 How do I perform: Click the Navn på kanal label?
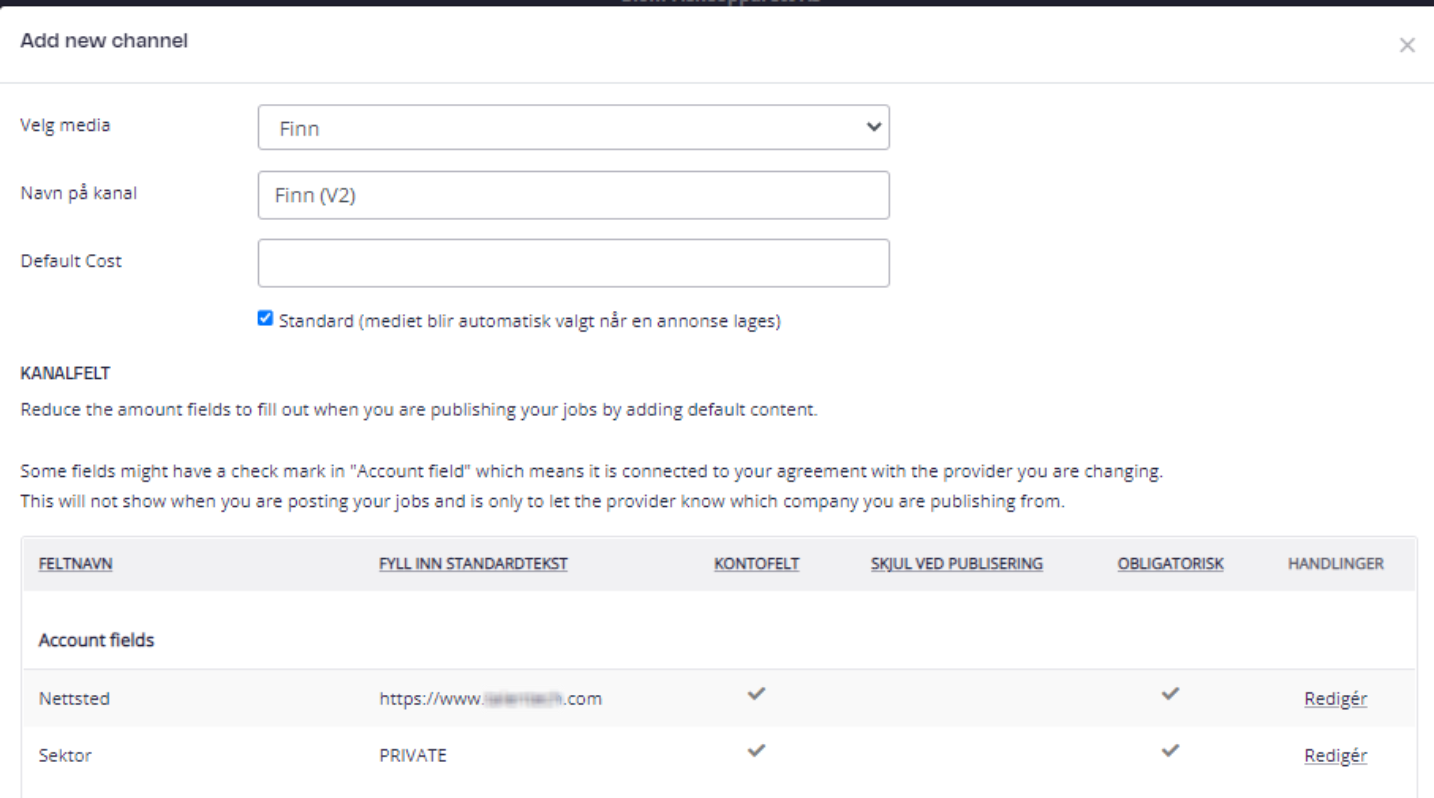[x=79, y=193]
